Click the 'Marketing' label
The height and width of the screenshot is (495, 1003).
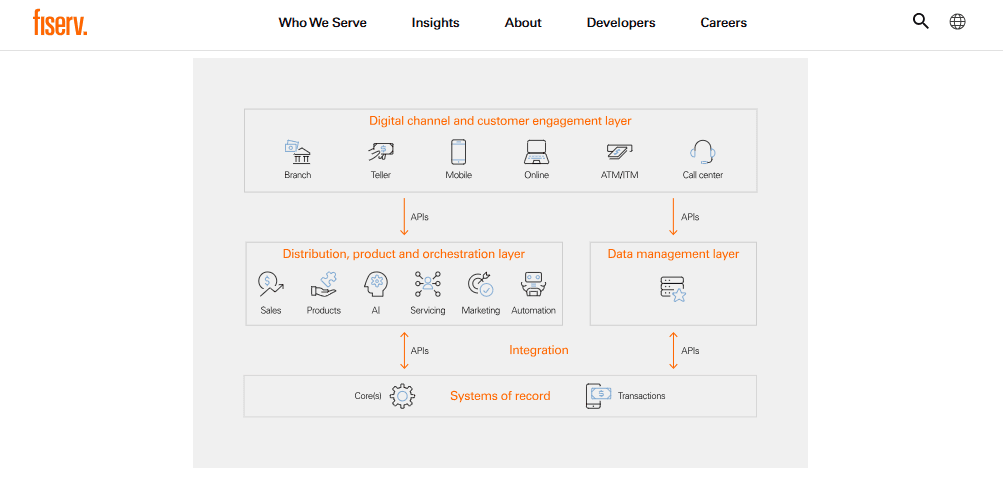pyautogui.click(x=480, y=310)
